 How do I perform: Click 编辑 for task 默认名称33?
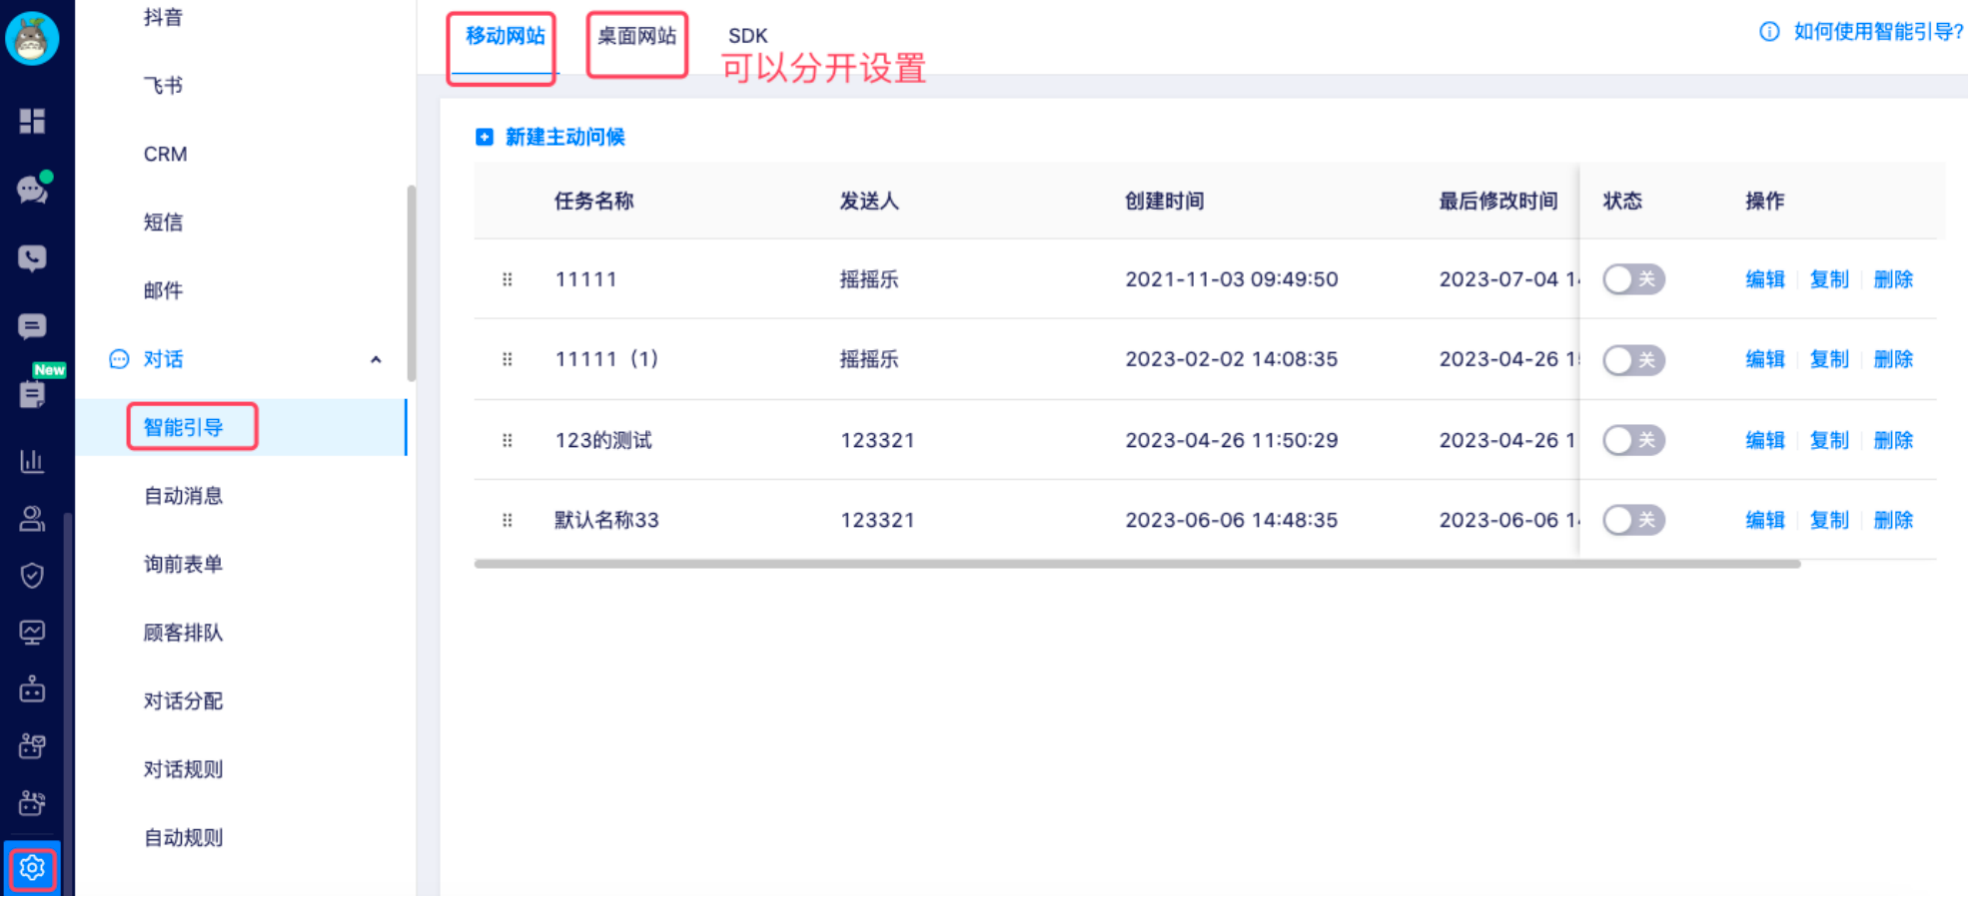(1765, 520)
